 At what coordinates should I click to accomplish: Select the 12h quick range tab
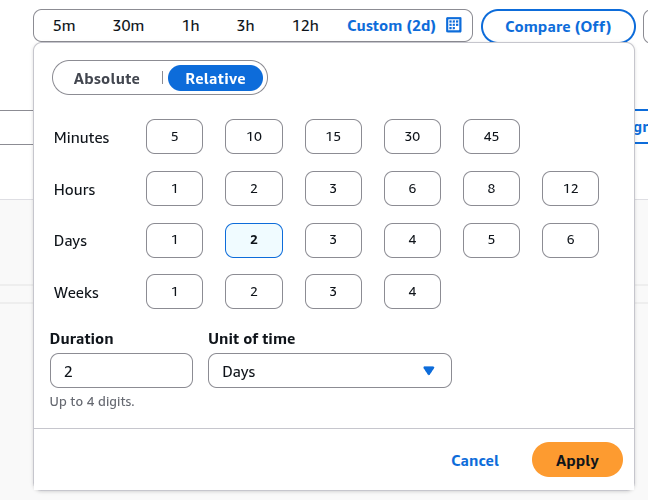pyautogui.click(x=305, y=26)
